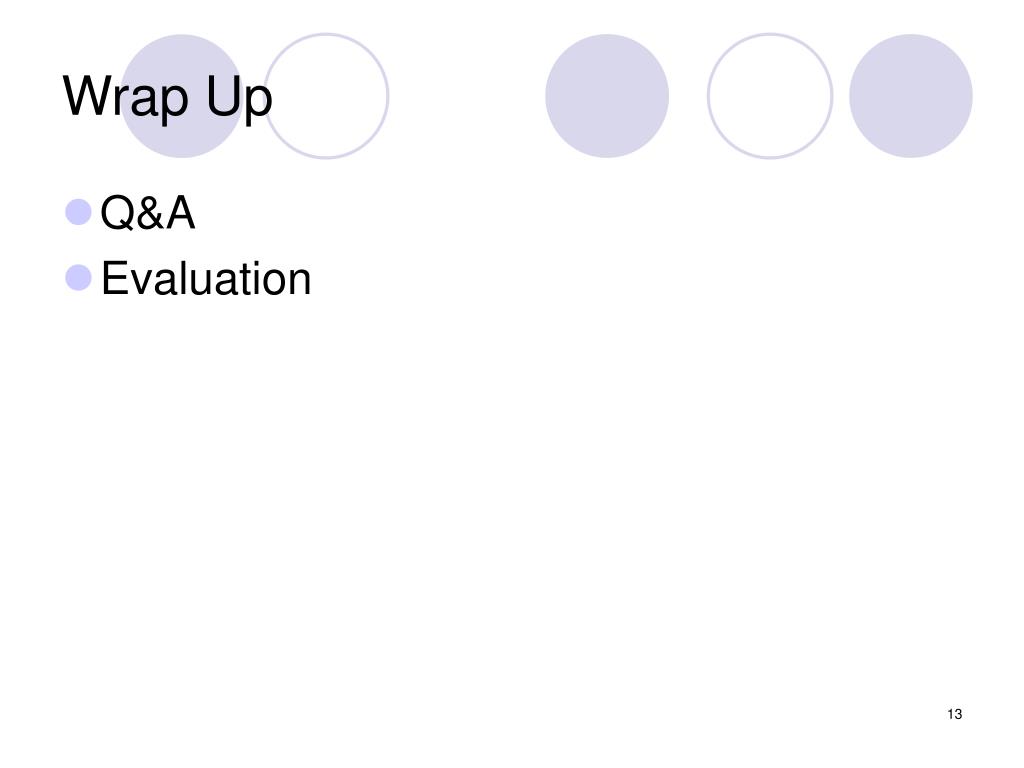Click the slide number 13
The height and width of the screenshot is (768, 1024).
pos(954,714)
